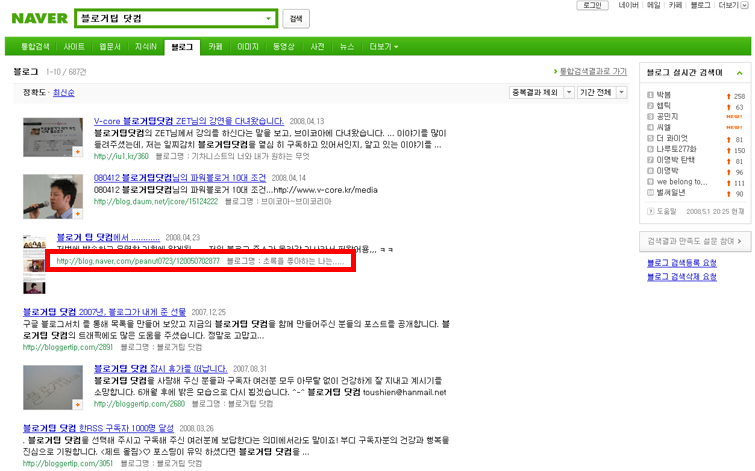Expand the top-right 더보기 dropdown

(x=733, y=5)
